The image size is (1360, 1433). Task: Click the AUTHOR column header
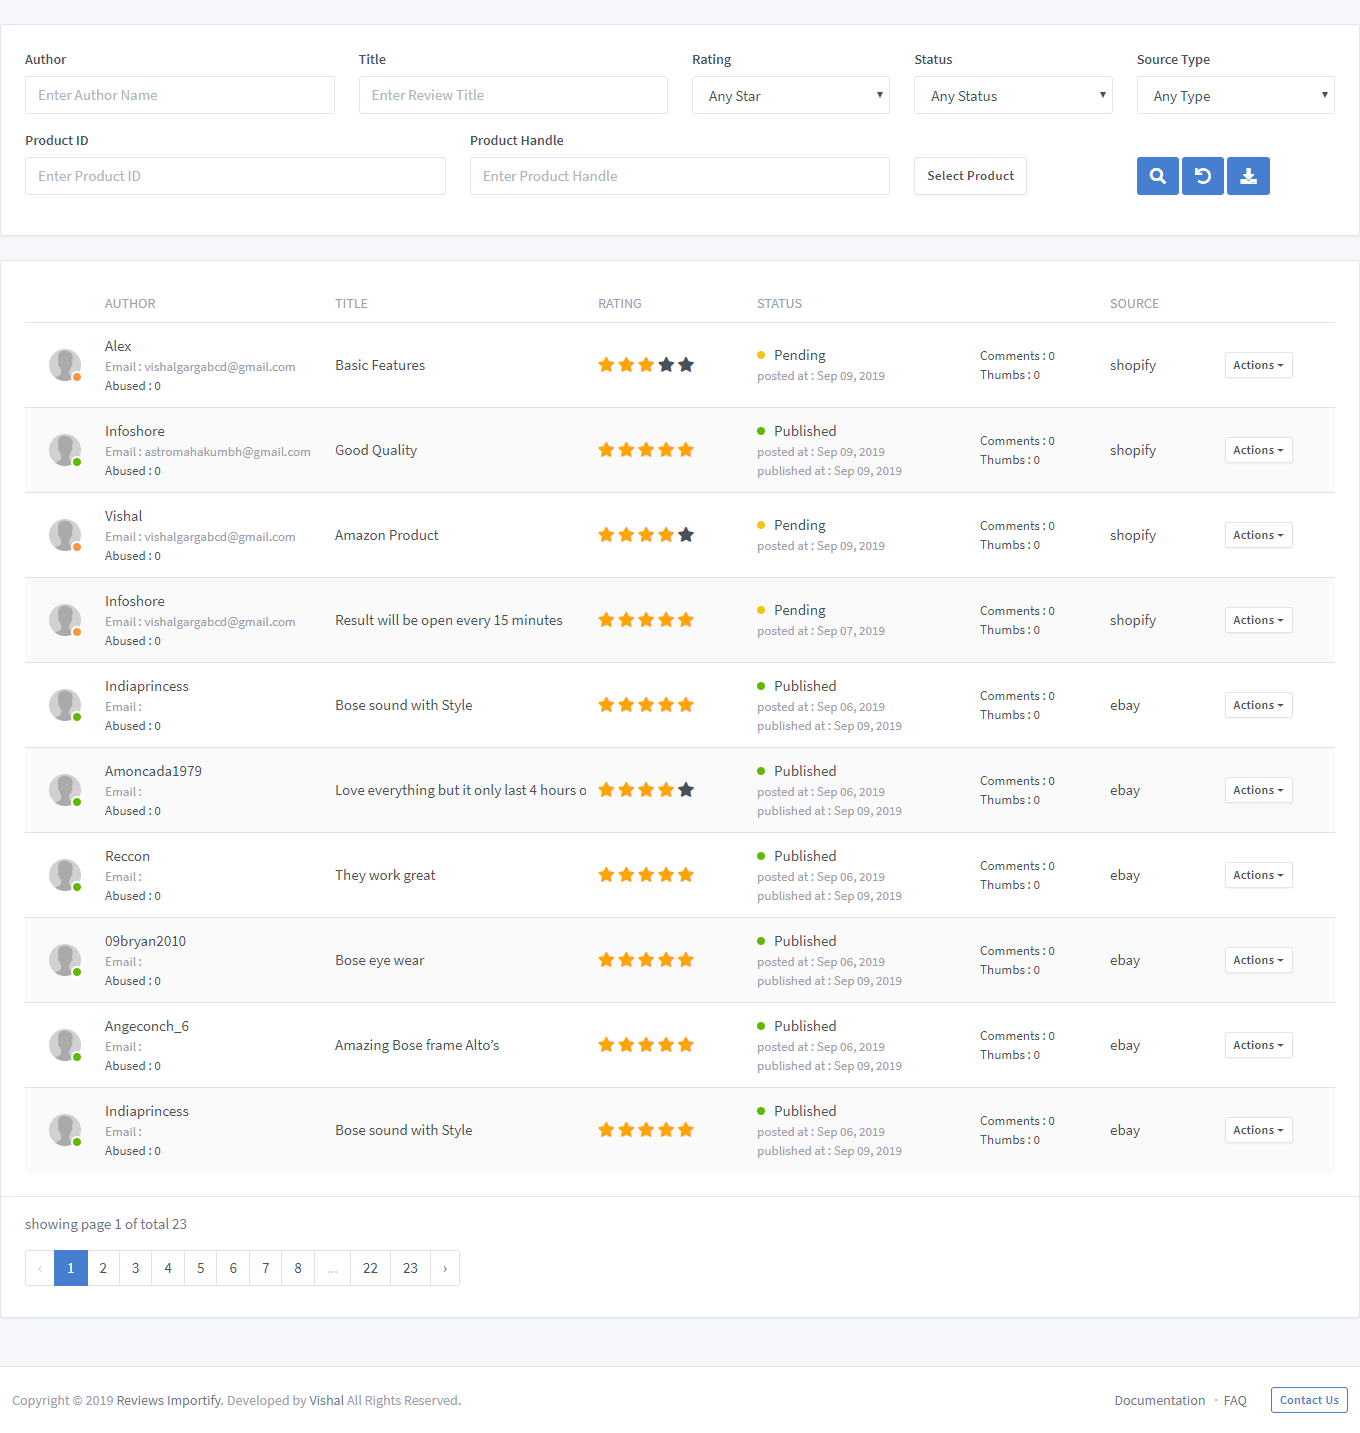pyautogui.click(x=130, y=303)
